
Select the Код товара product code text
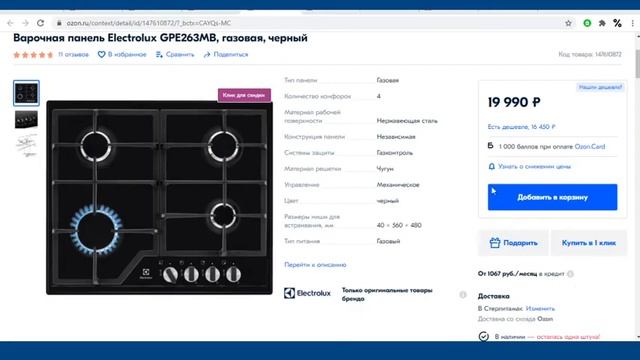[x=590, y=54]
